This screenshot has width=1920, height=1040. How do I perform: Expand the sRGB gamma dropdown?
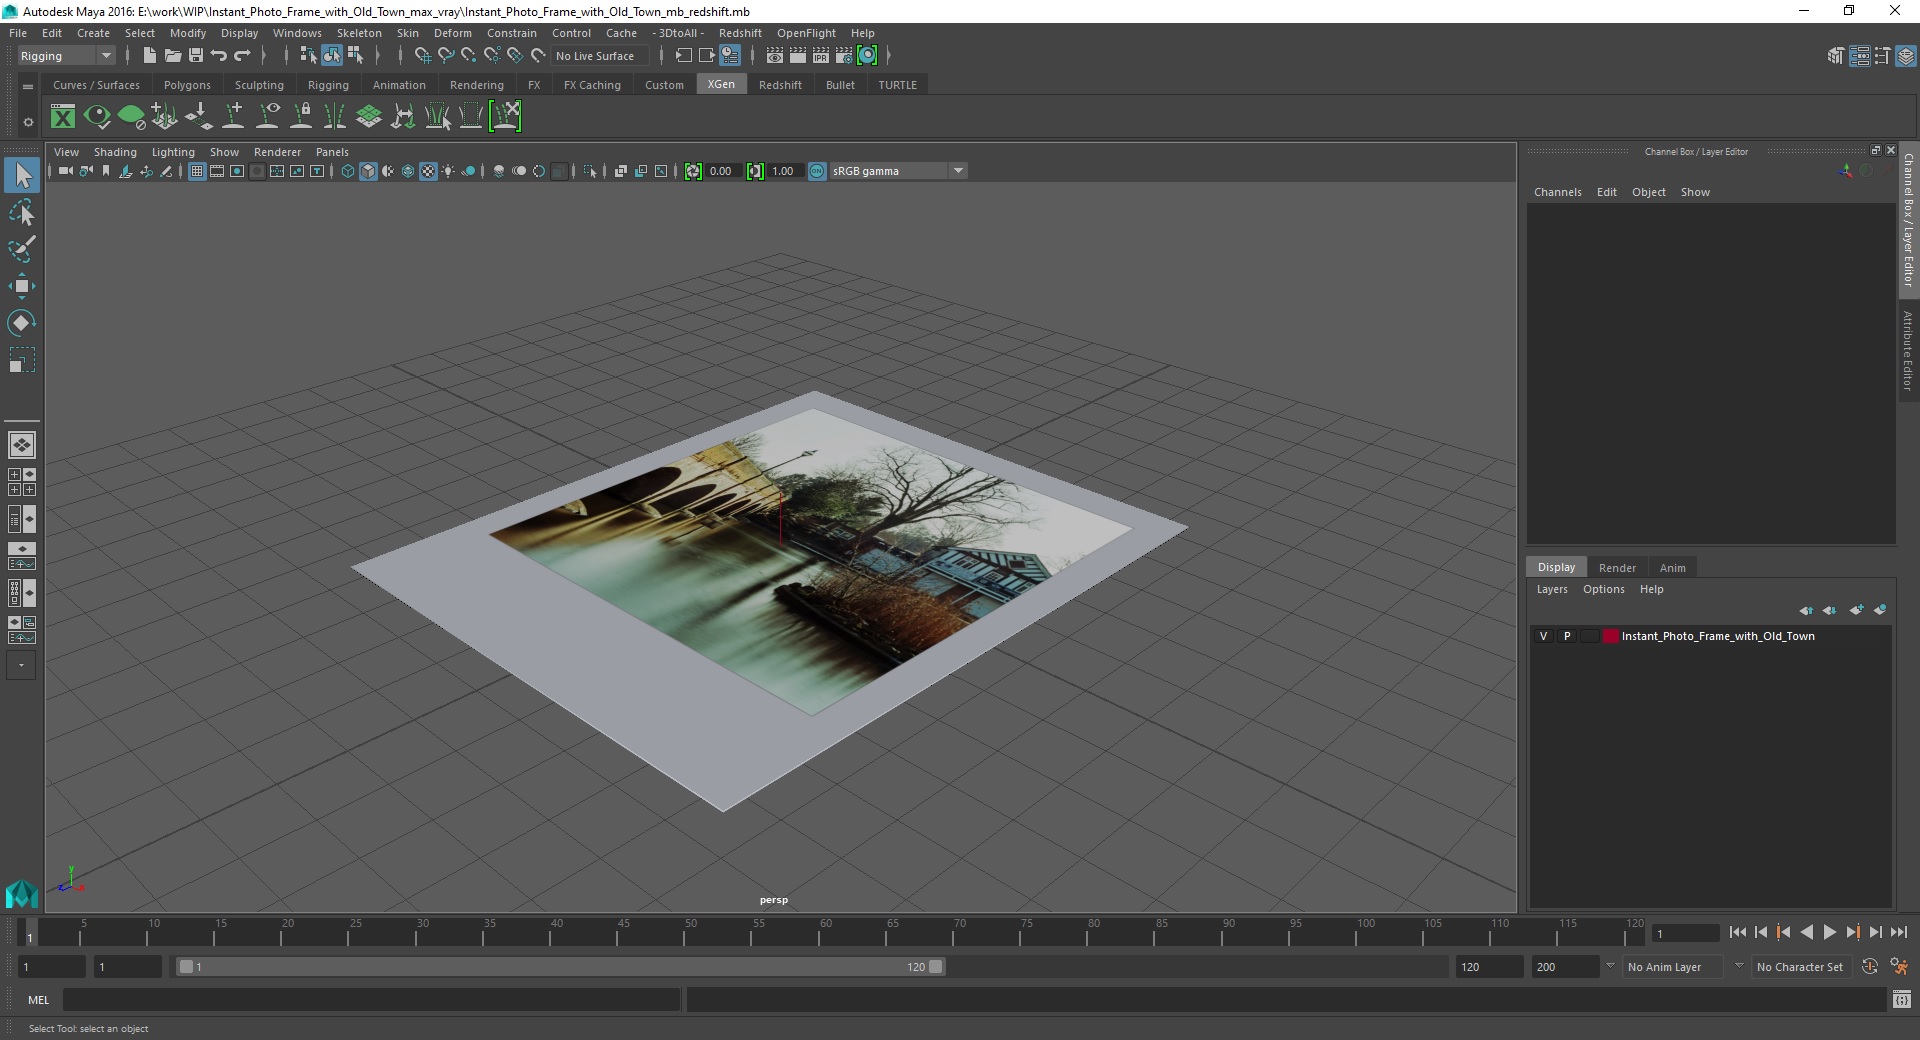coord(958,171)
